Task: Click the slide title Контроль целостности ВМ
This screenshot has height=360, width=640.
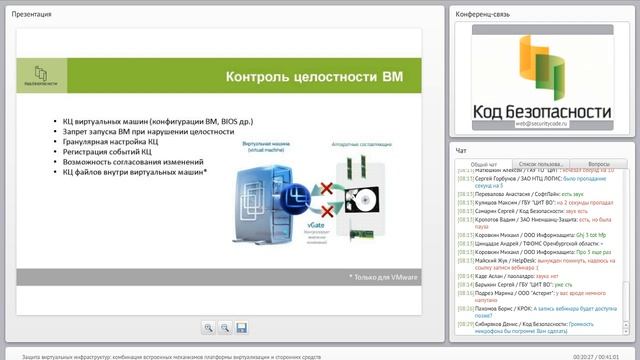Action: [314, 76]
